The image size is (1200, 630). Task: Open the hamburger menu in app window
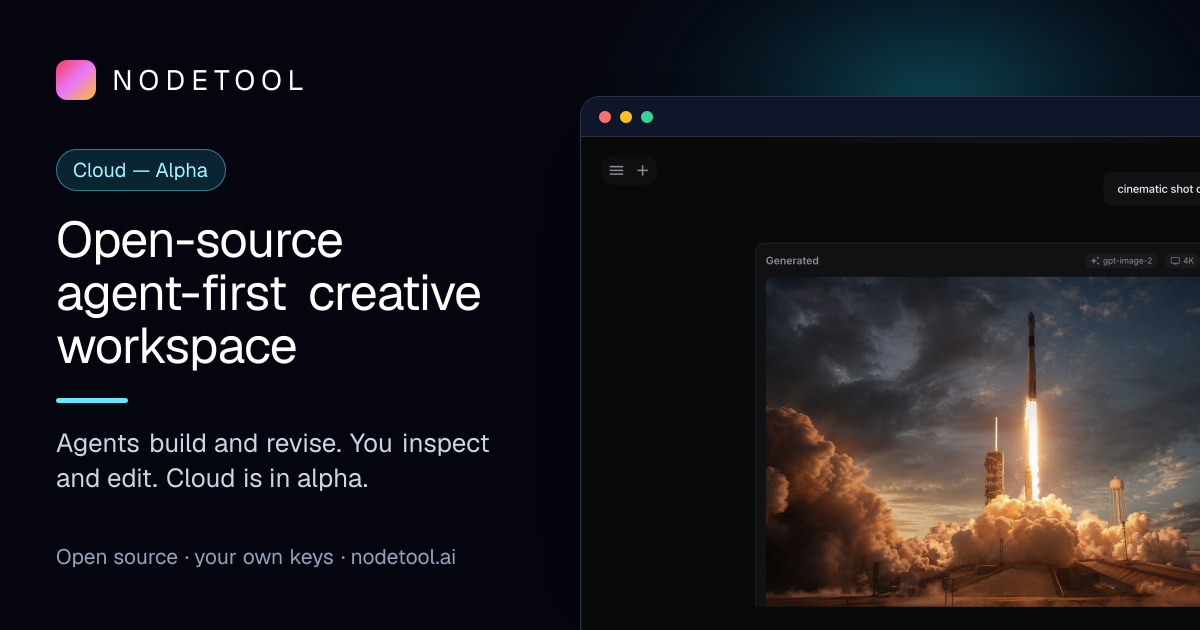tap(617, 171)
